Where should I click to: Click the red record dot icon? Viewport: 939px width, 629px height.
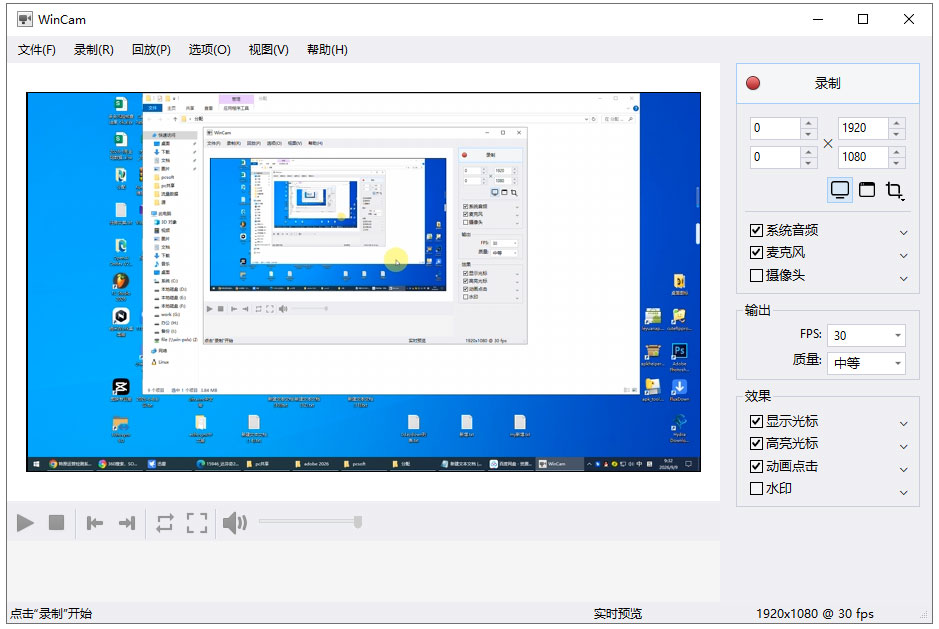[x=753, y=83]
